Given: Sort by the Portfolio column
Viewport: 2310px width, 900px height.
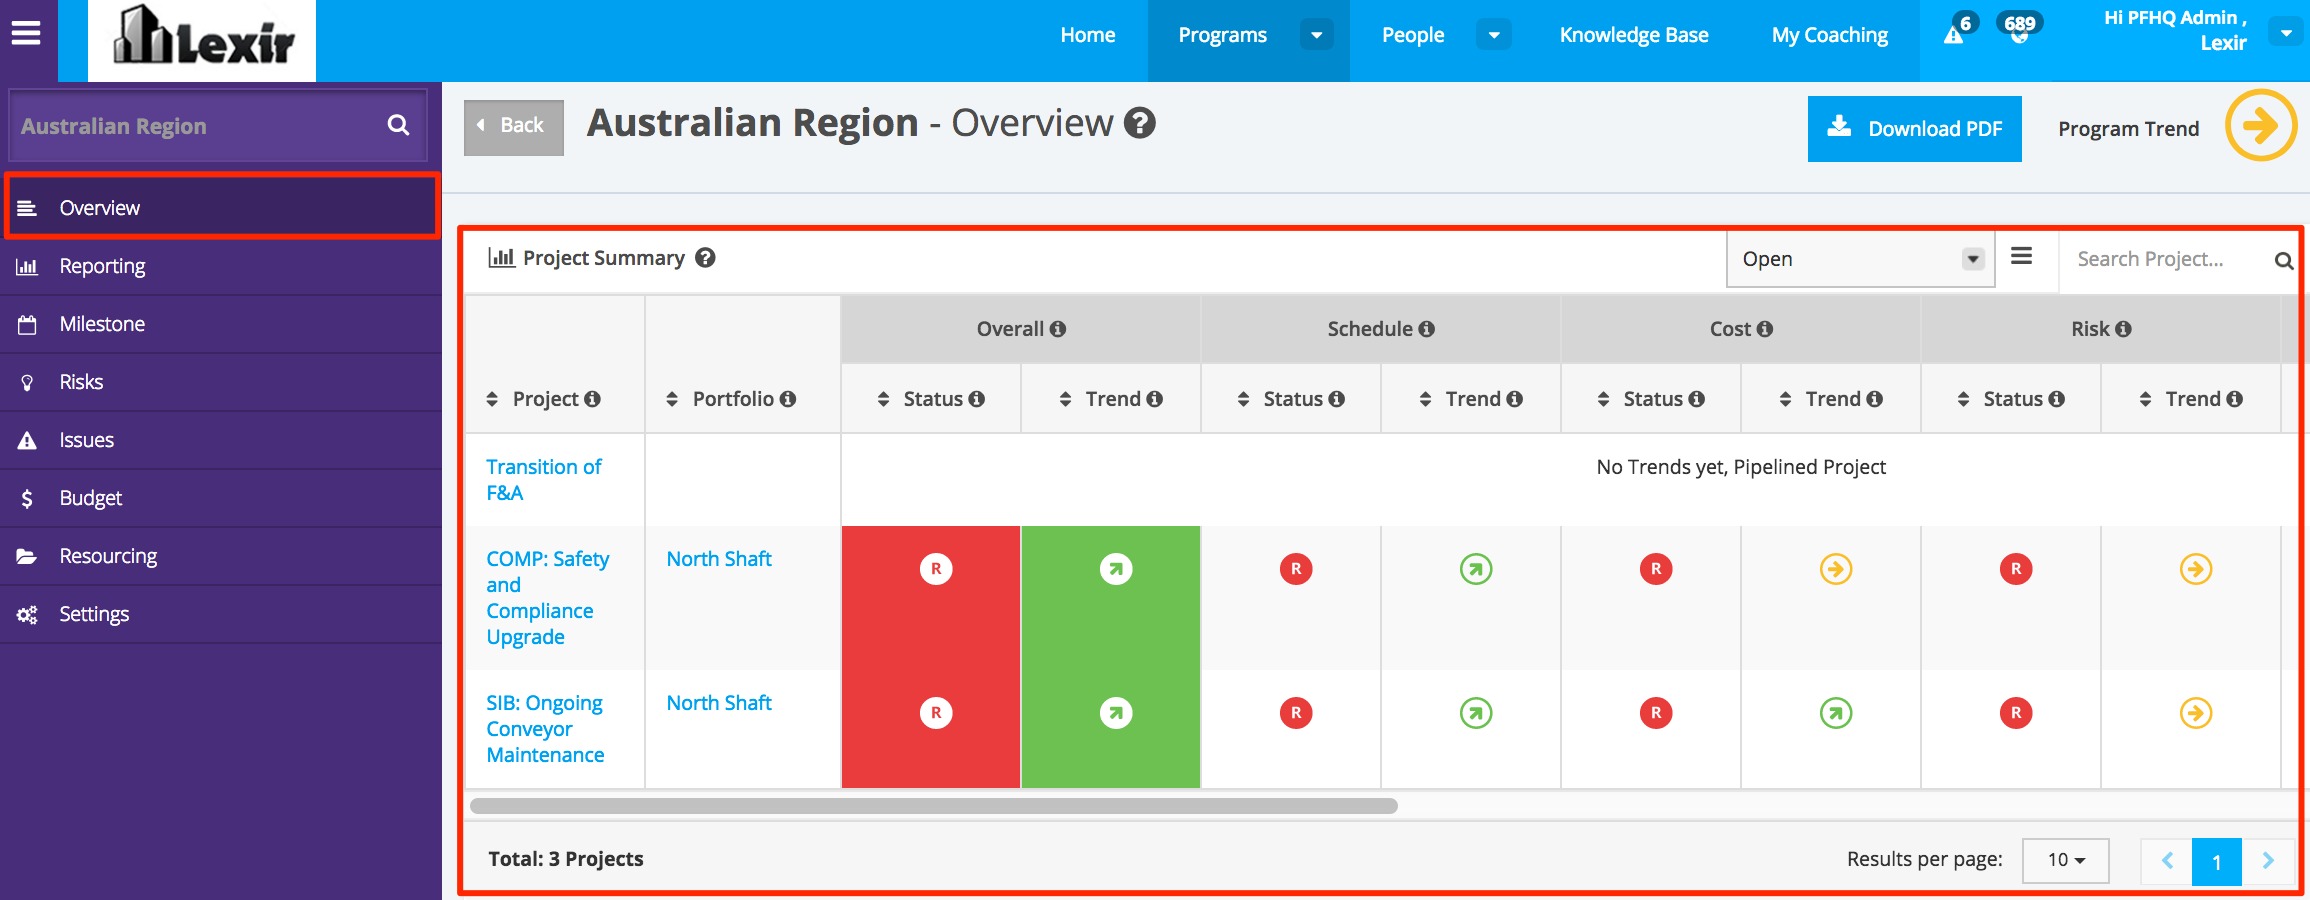Looking at the screenshot, I should (672, 399).
